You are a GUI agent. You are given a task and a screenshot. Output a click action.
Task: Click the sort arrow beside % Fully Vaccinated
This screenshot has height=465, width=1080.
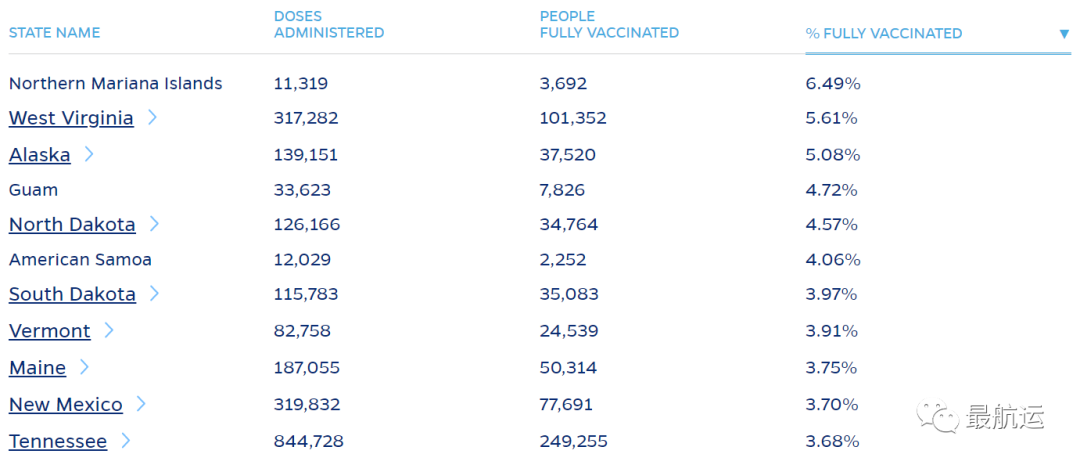click(1064, 34)
